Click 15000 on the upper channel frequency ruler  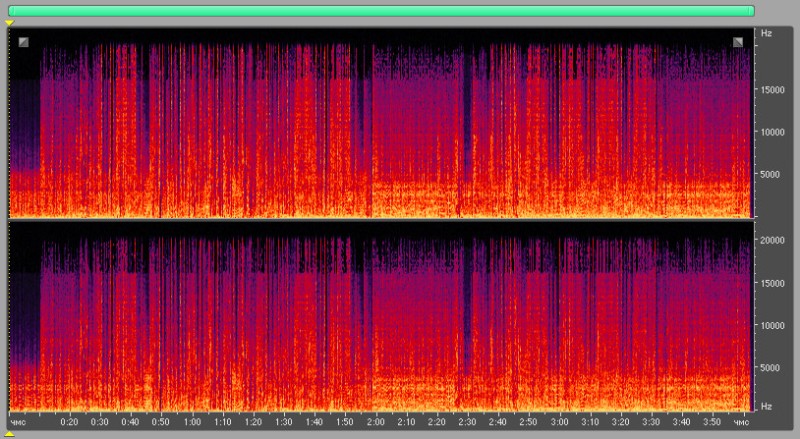(772, 89)
